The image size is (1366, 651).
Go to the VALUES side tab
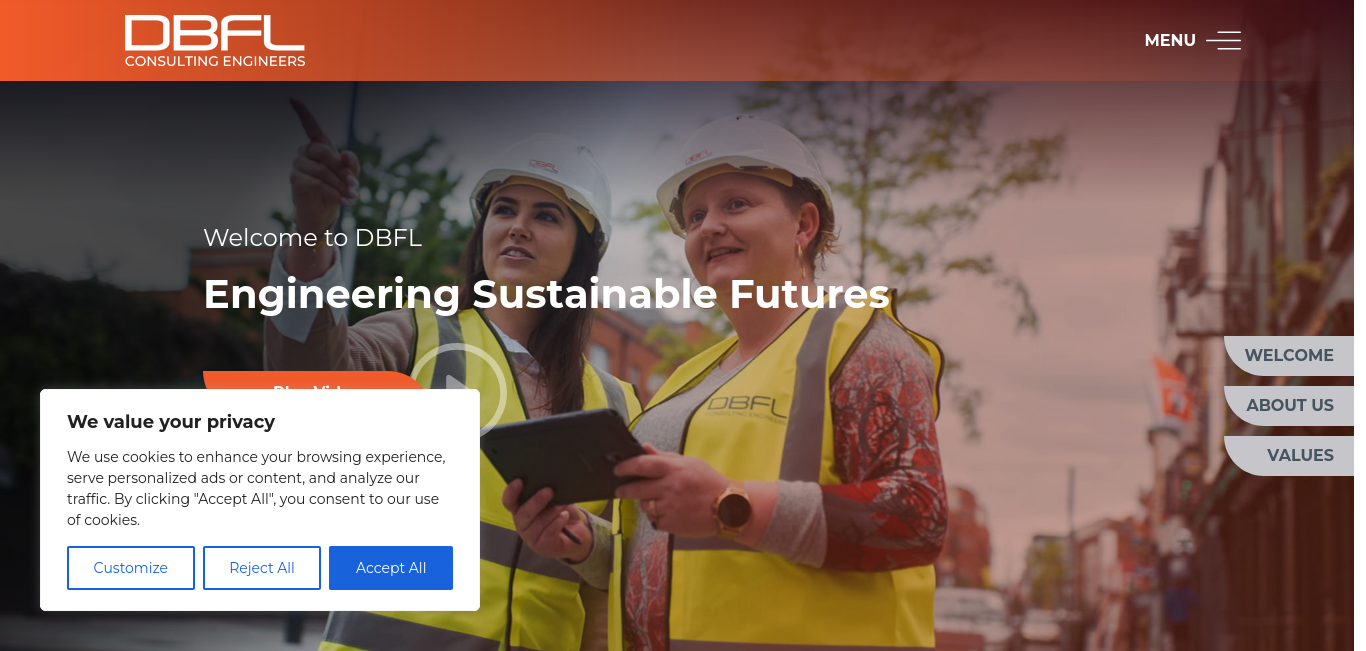tap(1289, 456)
